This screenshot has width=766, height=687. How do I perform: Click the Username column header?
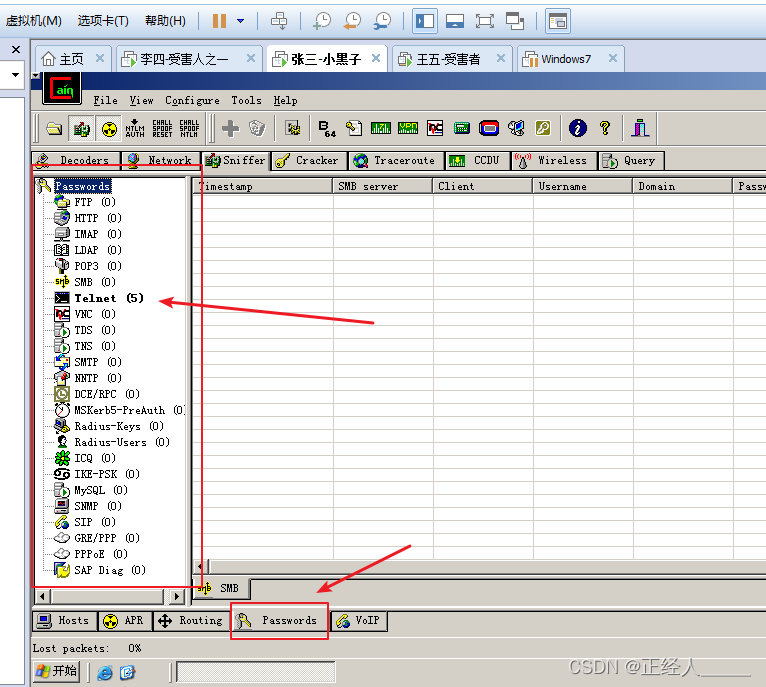click(582, 186)
